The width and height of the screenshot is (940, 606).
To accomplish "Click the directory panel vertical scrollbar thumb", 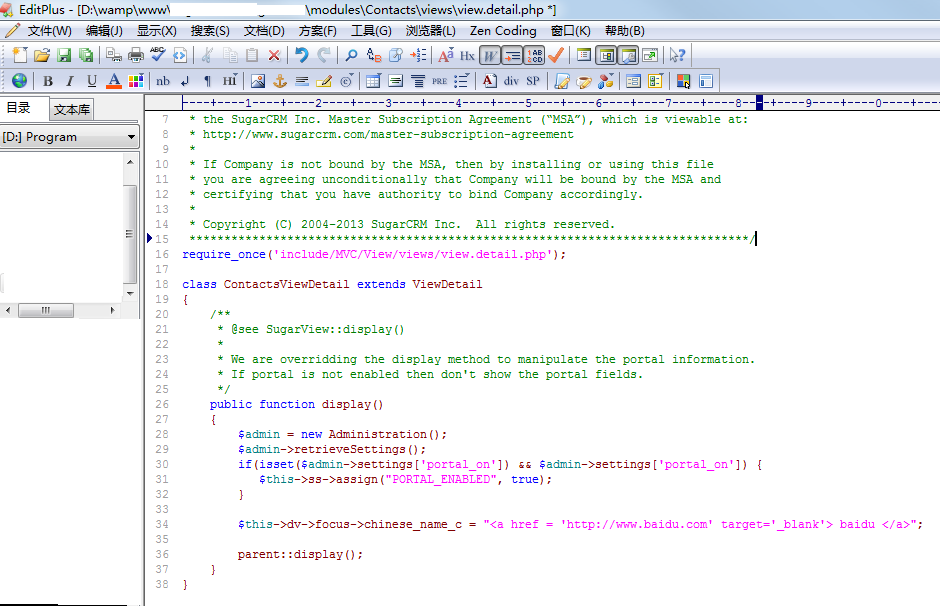I will (130, 234).
